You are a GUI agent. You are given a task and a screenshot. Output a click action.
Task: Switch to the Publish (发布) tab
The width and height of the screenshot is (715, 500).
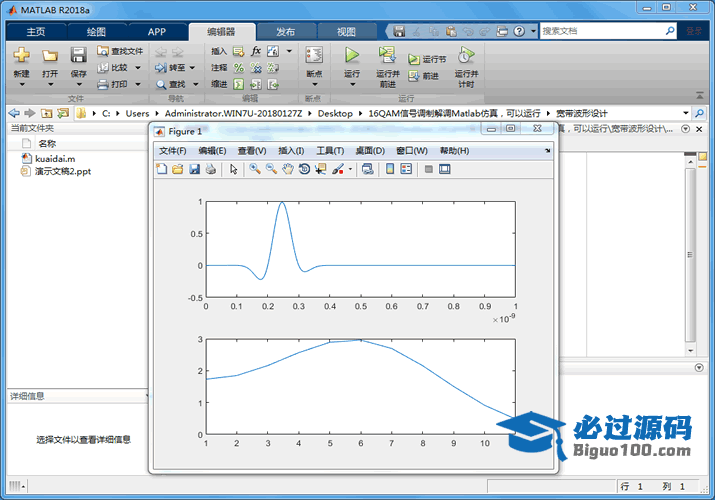click(x=285, y=32)
